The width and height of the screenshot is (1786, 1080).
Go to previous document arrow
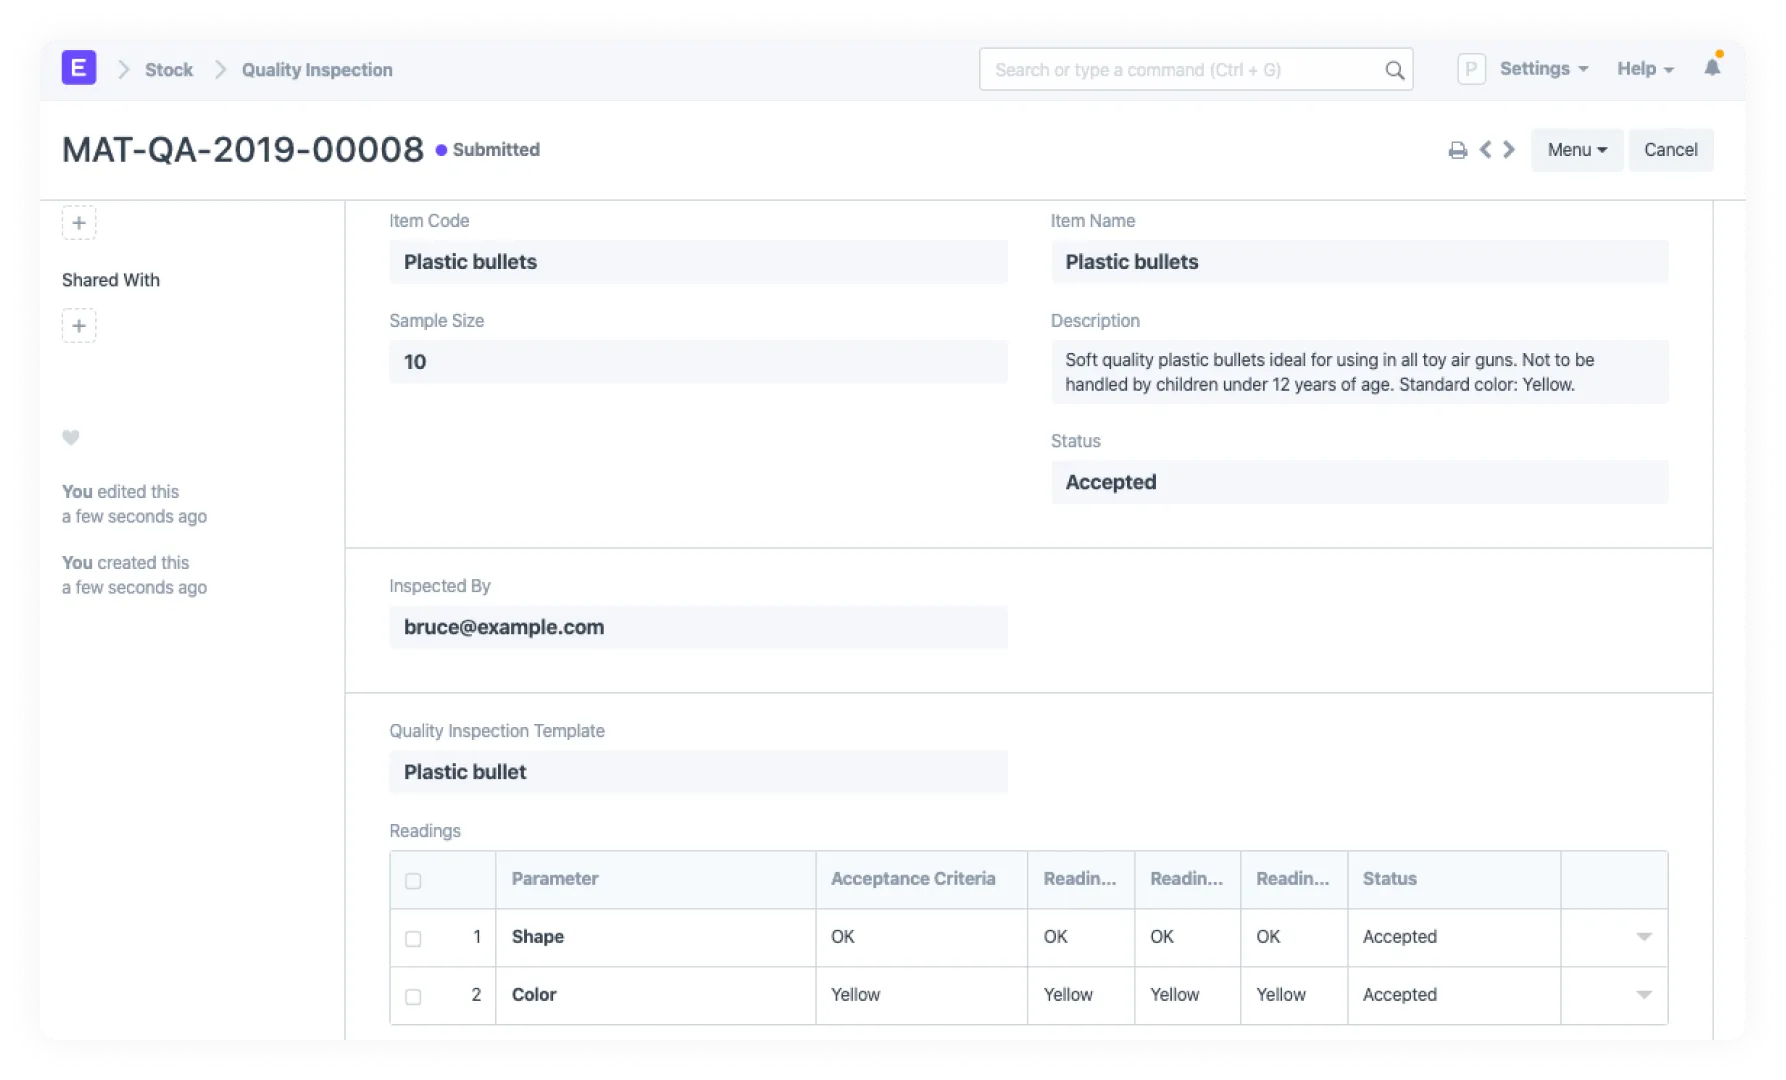click(1485, 150)
